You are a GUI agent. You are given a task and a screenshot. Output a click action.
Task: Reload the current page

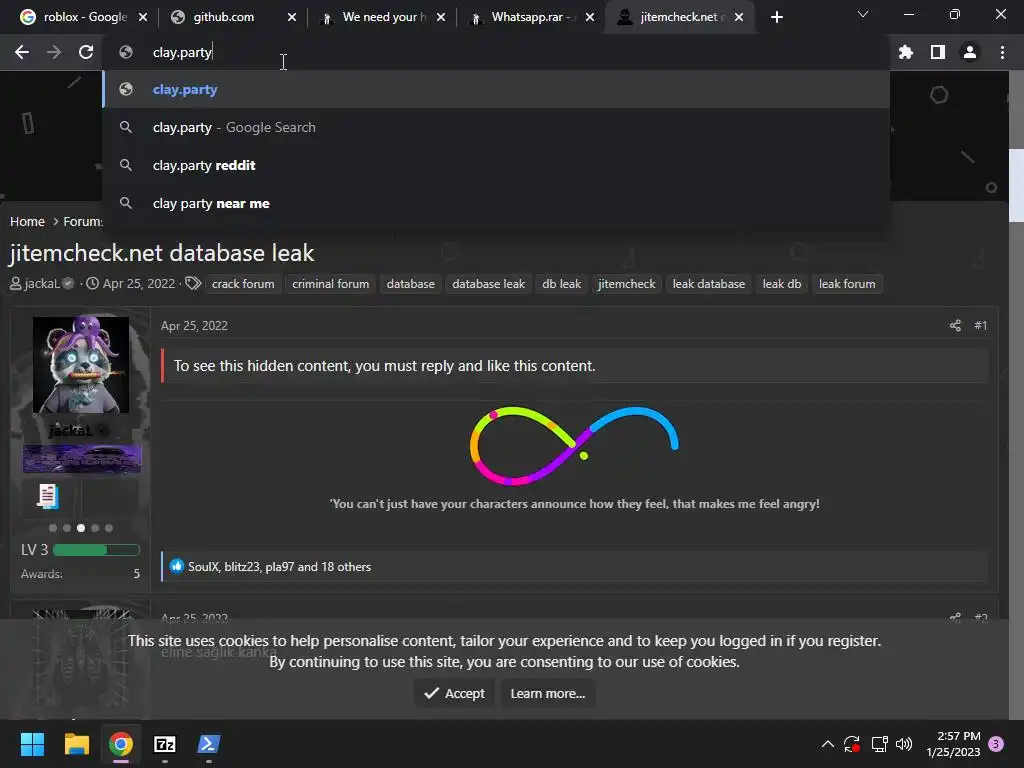pyautogui.click(x=86, y=52)
